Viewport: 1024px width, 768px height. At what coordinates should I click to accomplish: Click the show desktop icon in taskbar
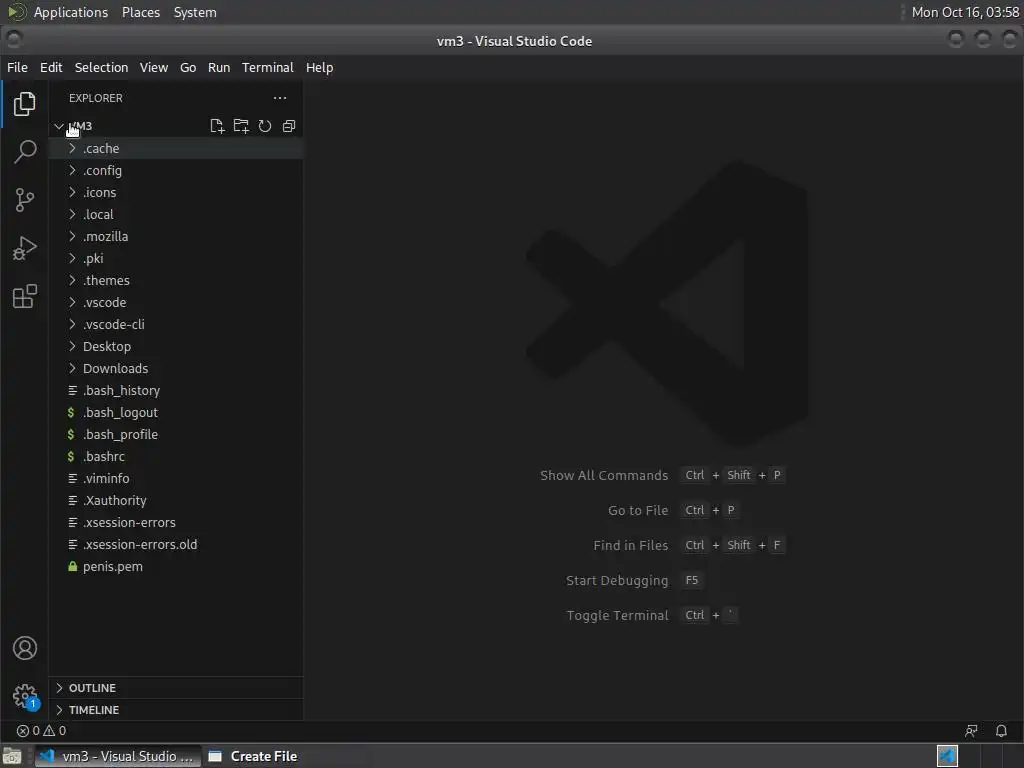coord(12,756)
